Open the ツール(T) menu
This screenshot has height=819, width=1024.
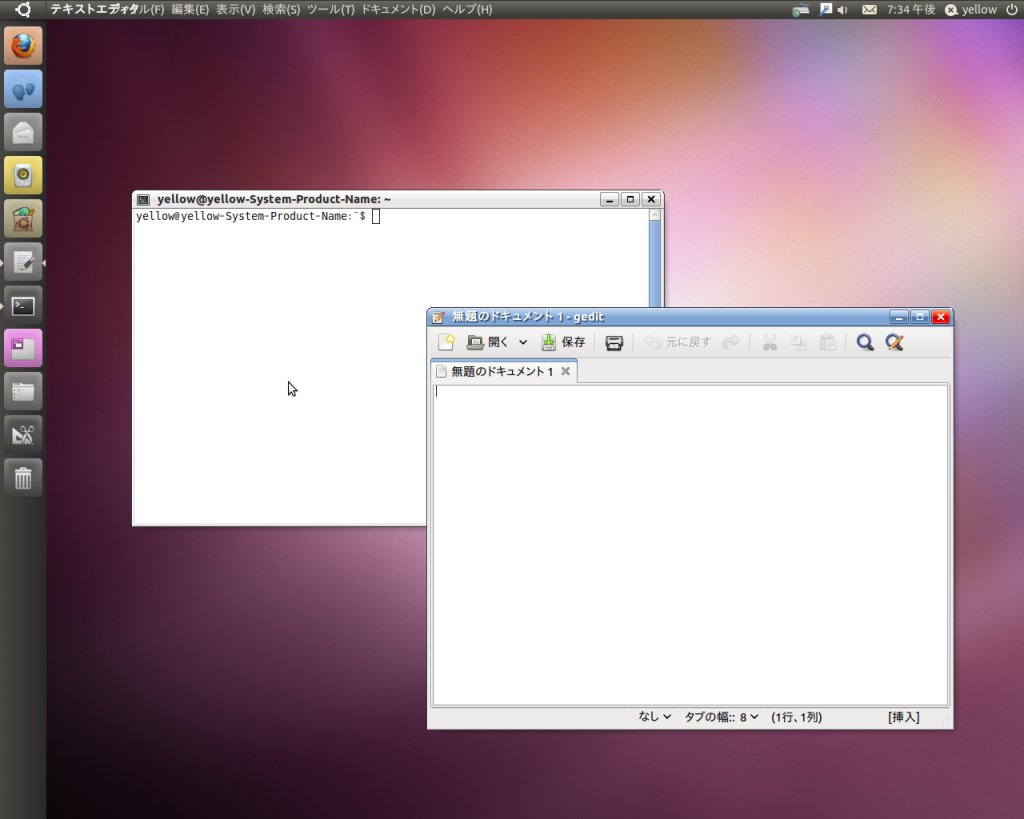(330, 9)
